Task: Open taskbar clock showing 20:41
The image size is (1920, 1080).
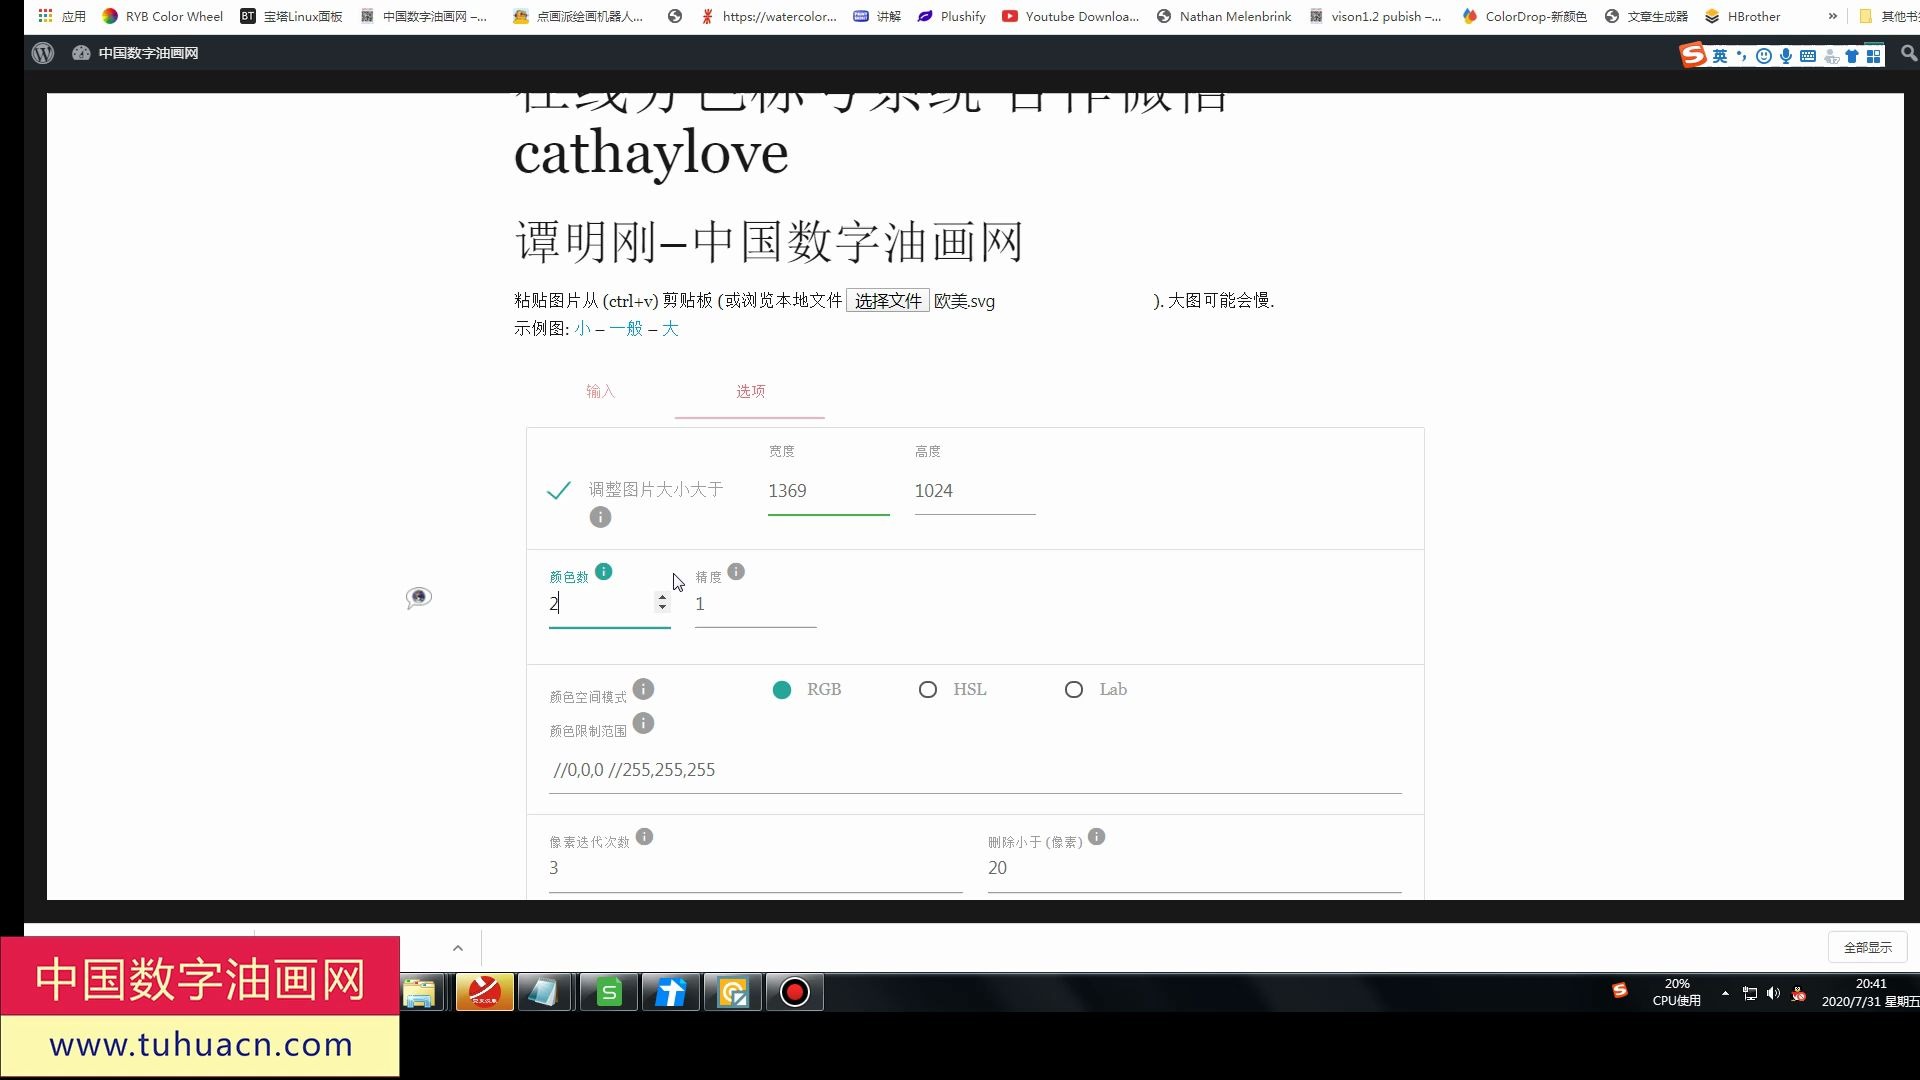Action: (x=1870, y=992)
